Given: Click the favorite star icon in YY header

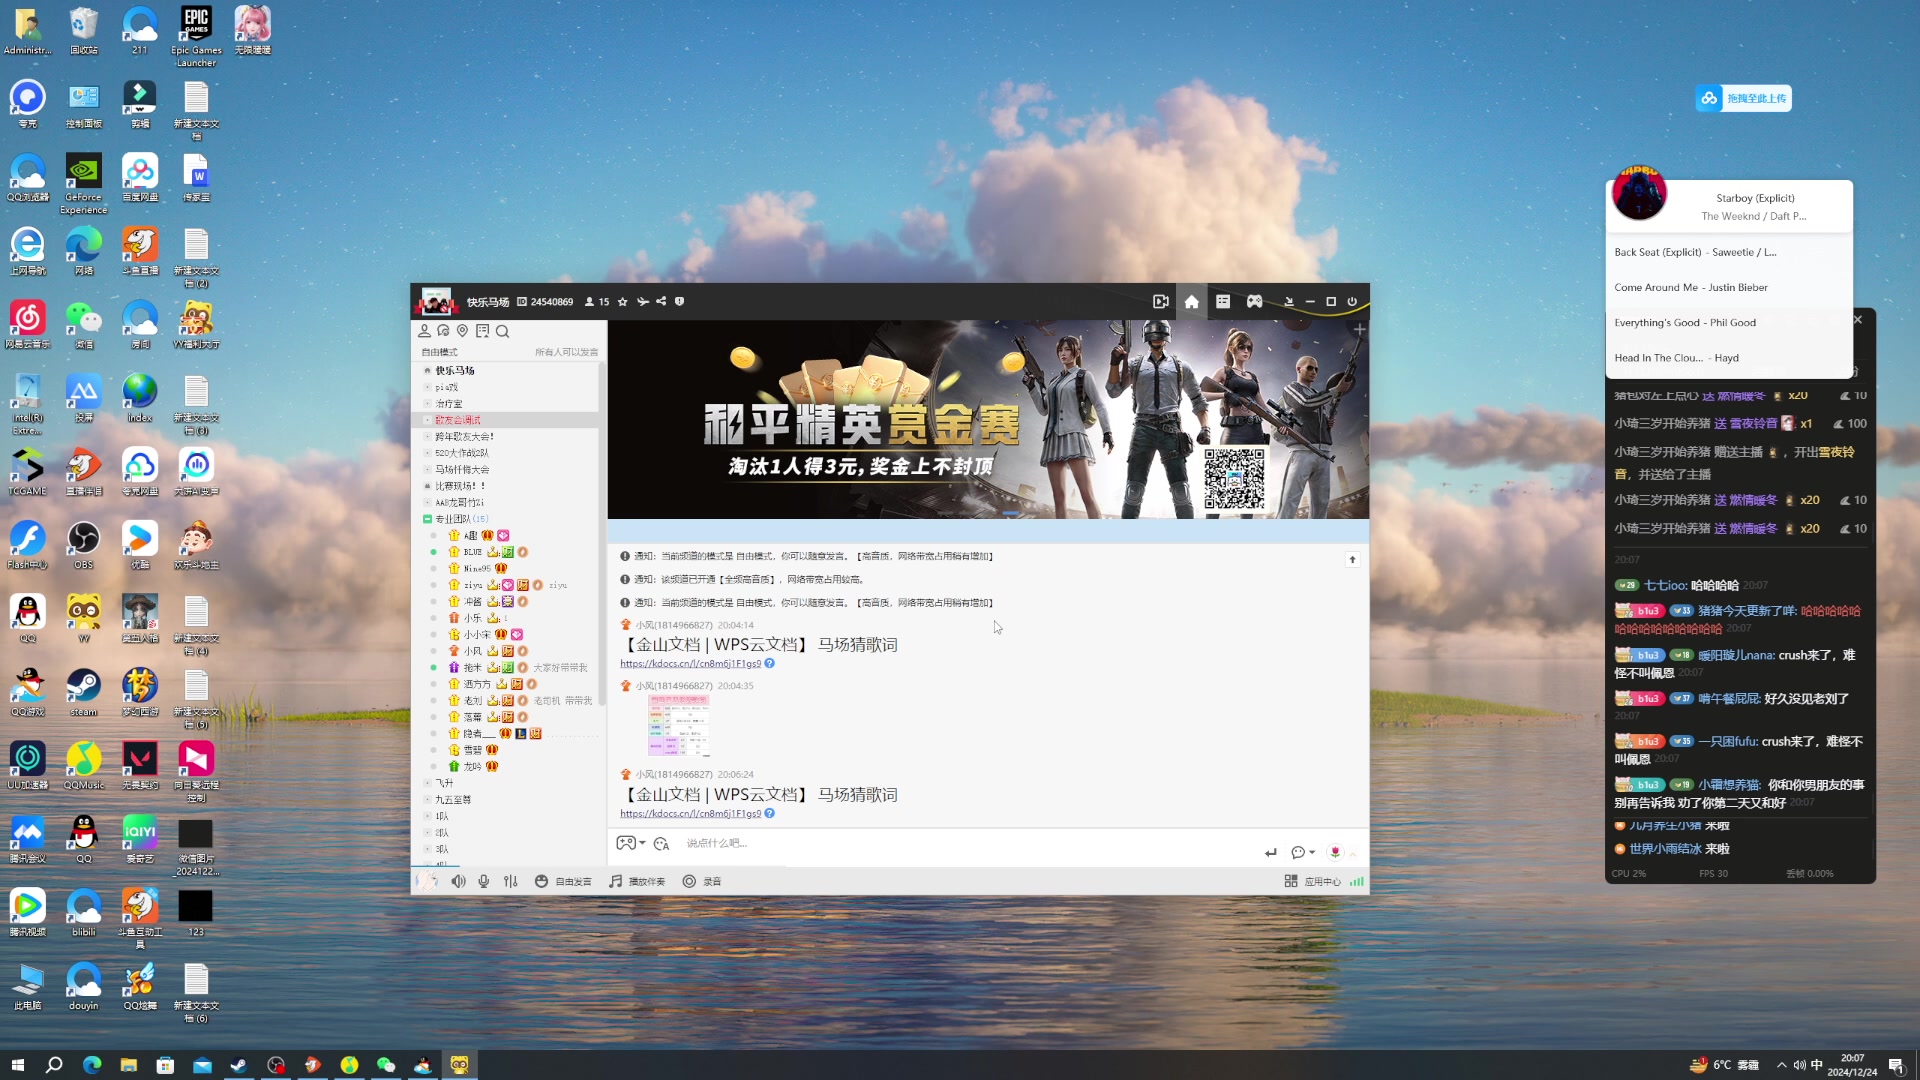Looking at the screenshot, I should point(623,301).
